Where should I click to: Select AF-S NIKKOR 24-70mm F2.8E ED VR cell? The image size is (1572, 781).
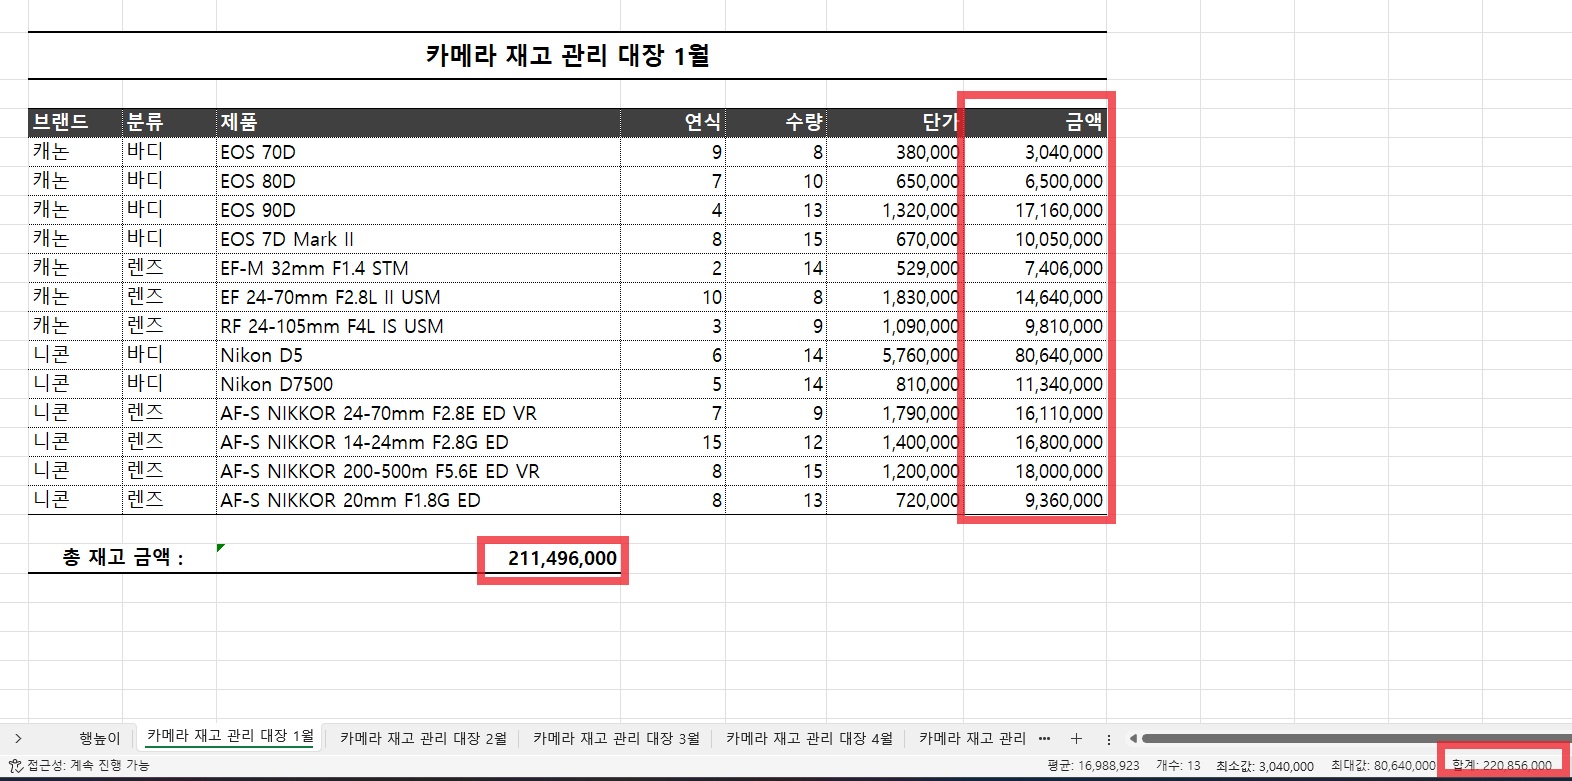(418, 413)
